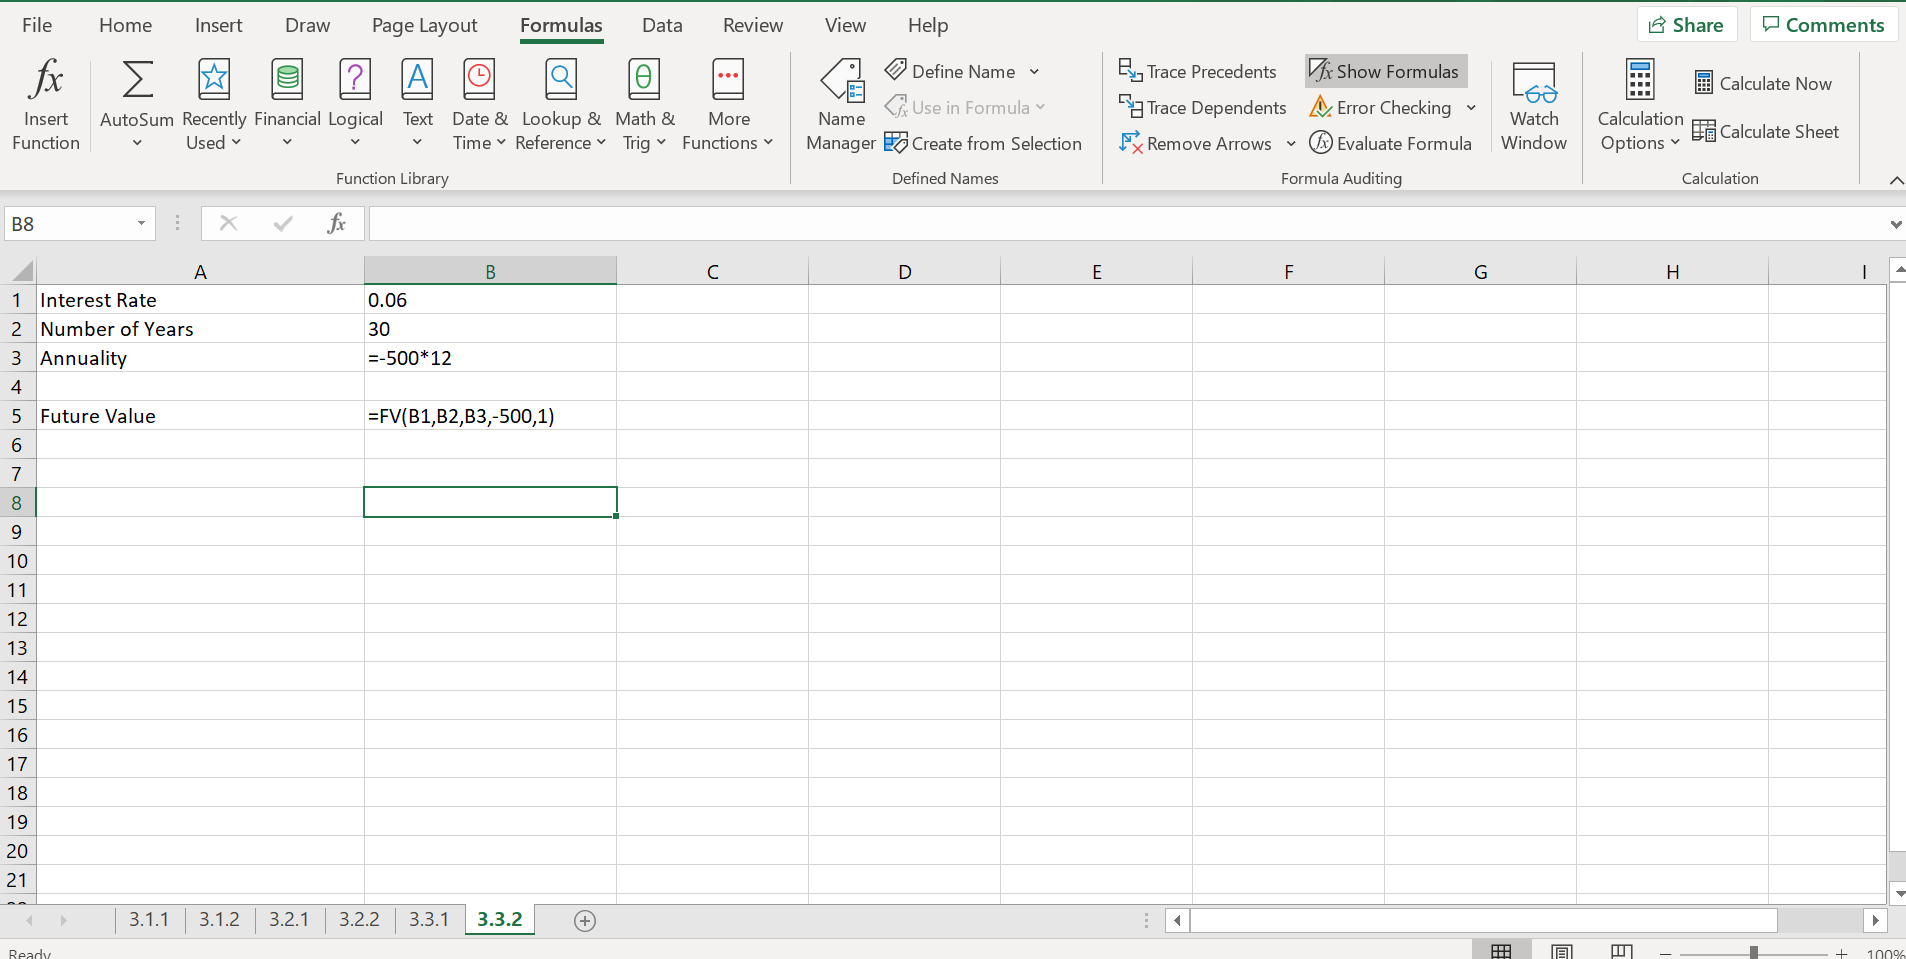Screen dimensions: 1906x959
Task: Open the Math & Trig functions icon
Action: [x=644, y=79]
